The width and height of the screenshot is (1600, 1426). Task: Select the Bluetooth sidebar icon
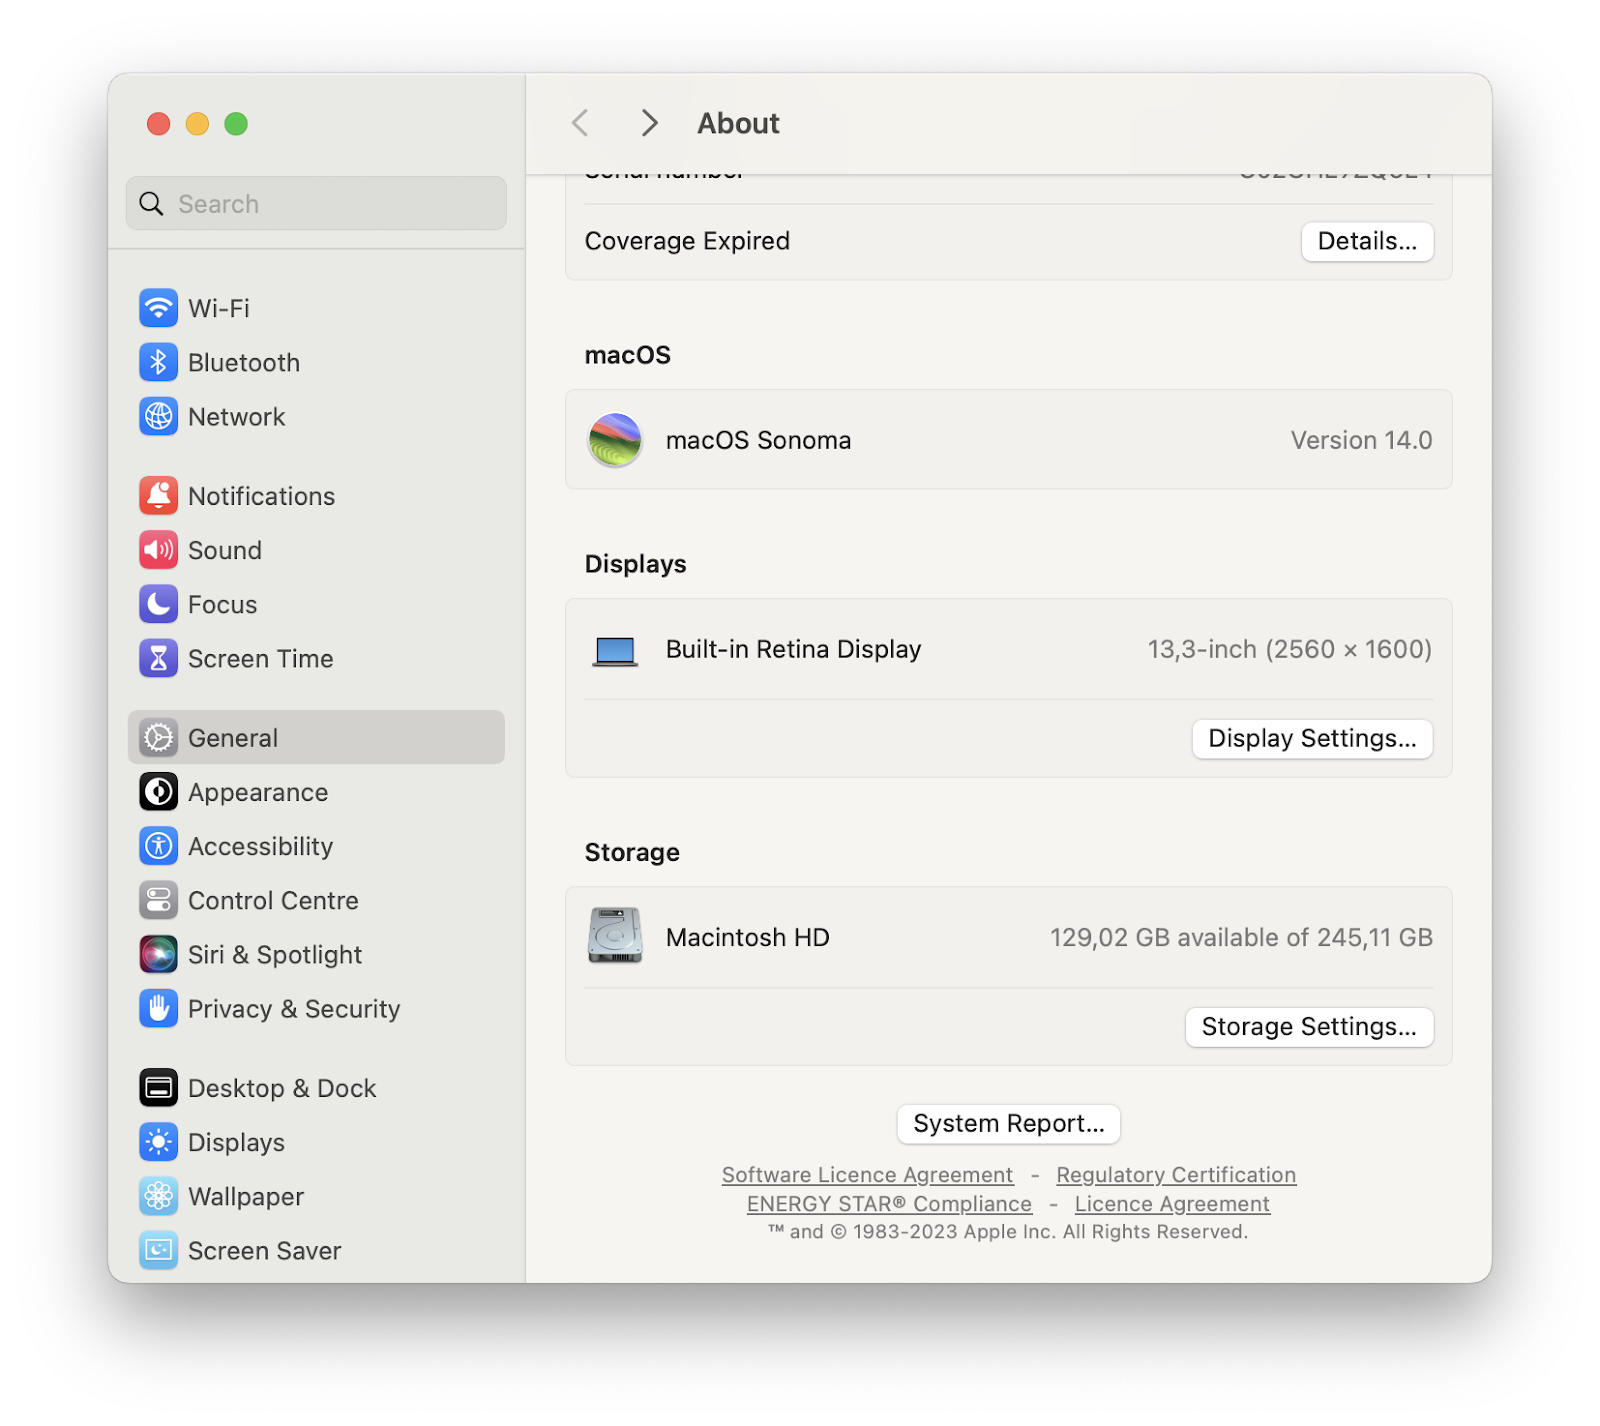tap(158, 362)
